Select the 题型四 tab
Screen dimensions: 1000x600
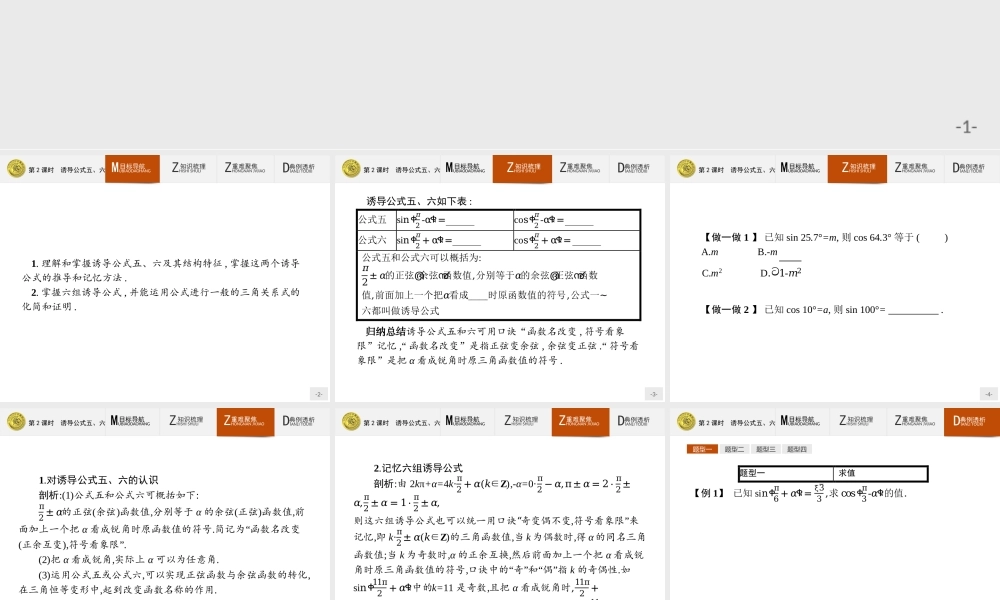pyautogui.click(x=797, y=448)
